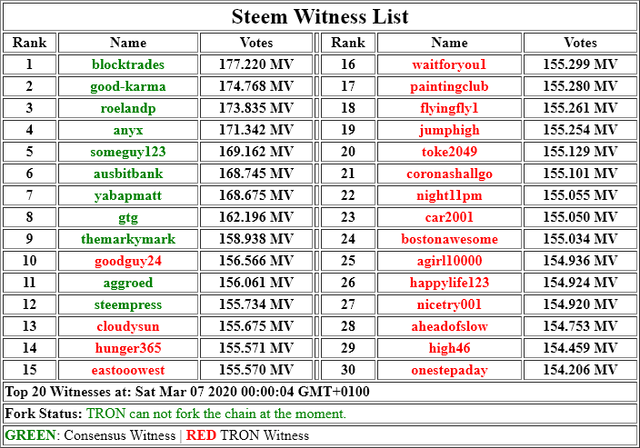Screen dimensions: 640x448
Task: Click the Steem Witness List title
Action: pyautogui.click(x=320, y=17)
